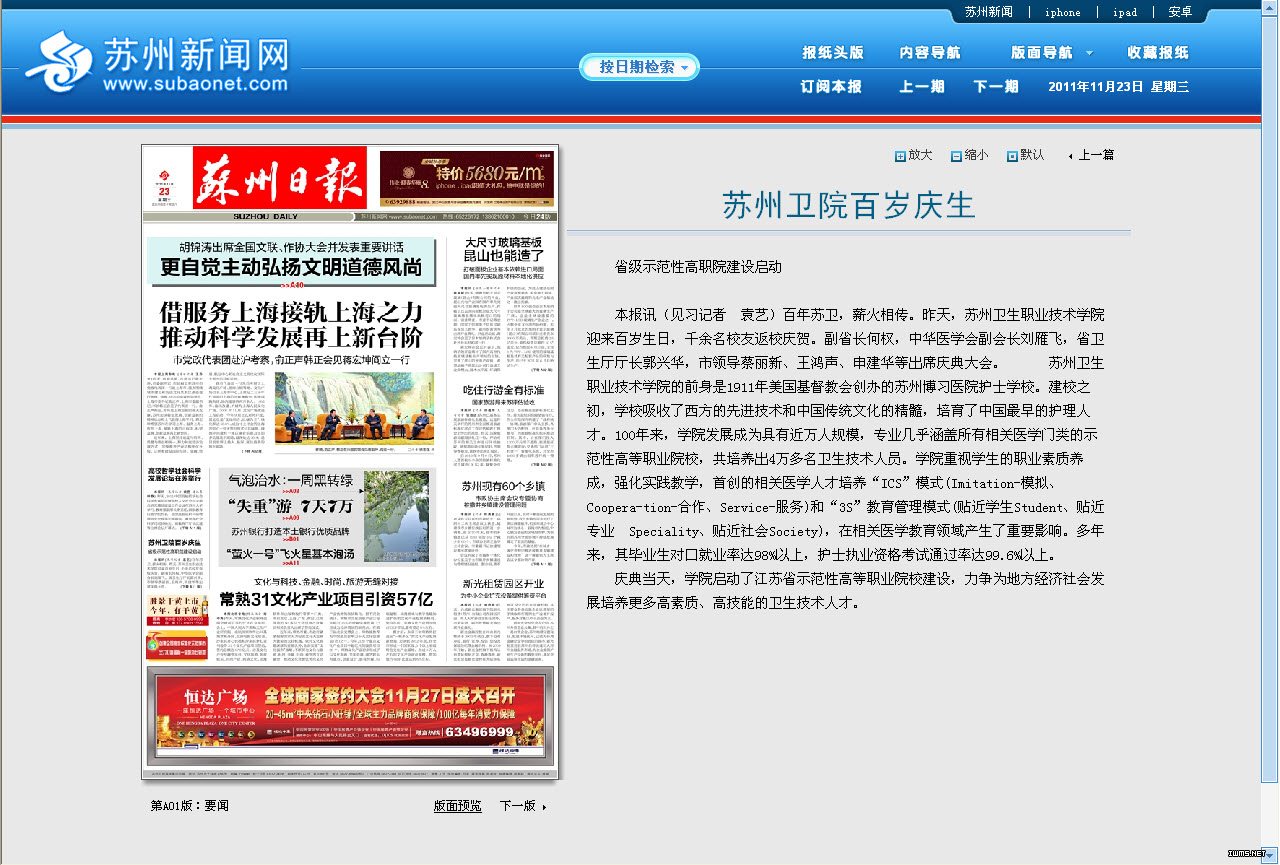Click the date 2011年11月23日 星期三

pos(1118,87)
